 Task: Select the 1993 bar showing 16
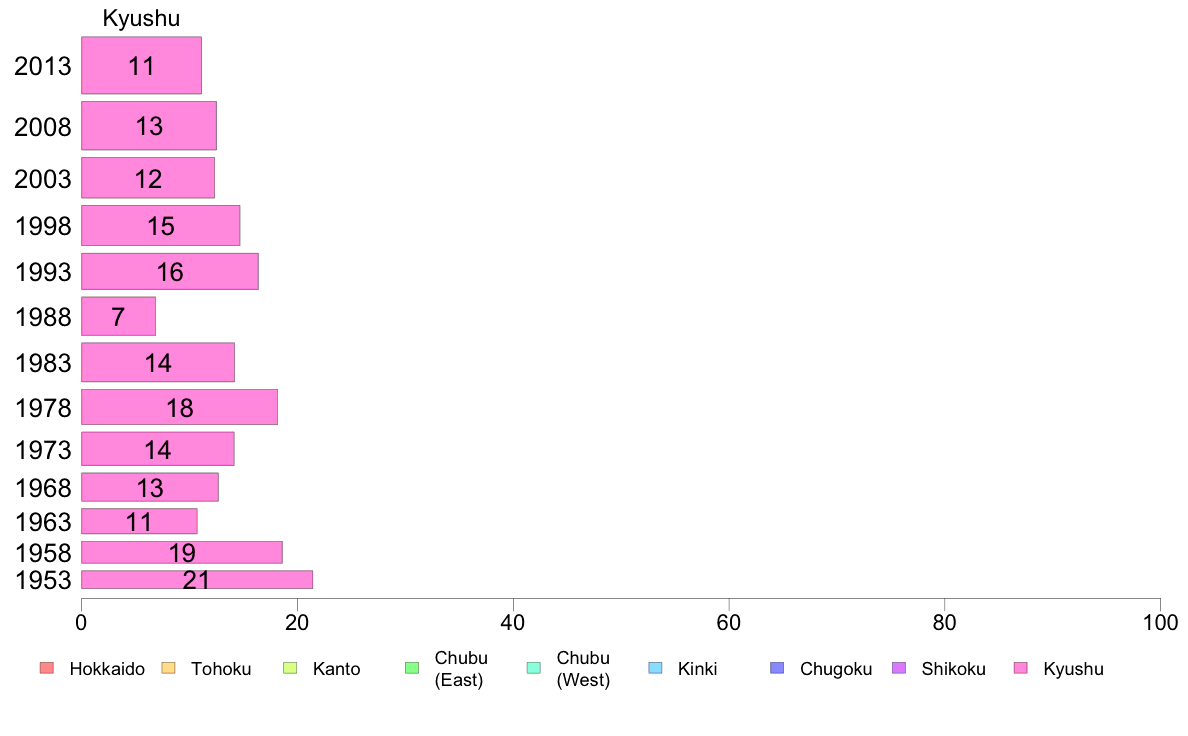170,271
